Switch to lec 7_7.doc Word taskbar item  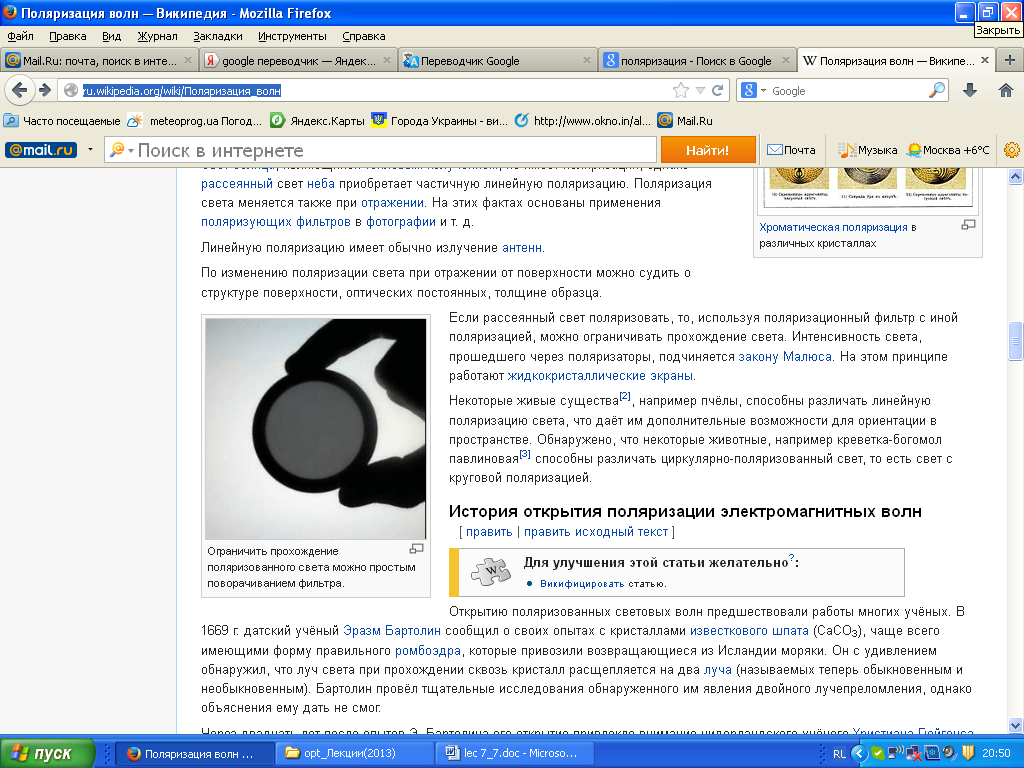click(514, 754)
